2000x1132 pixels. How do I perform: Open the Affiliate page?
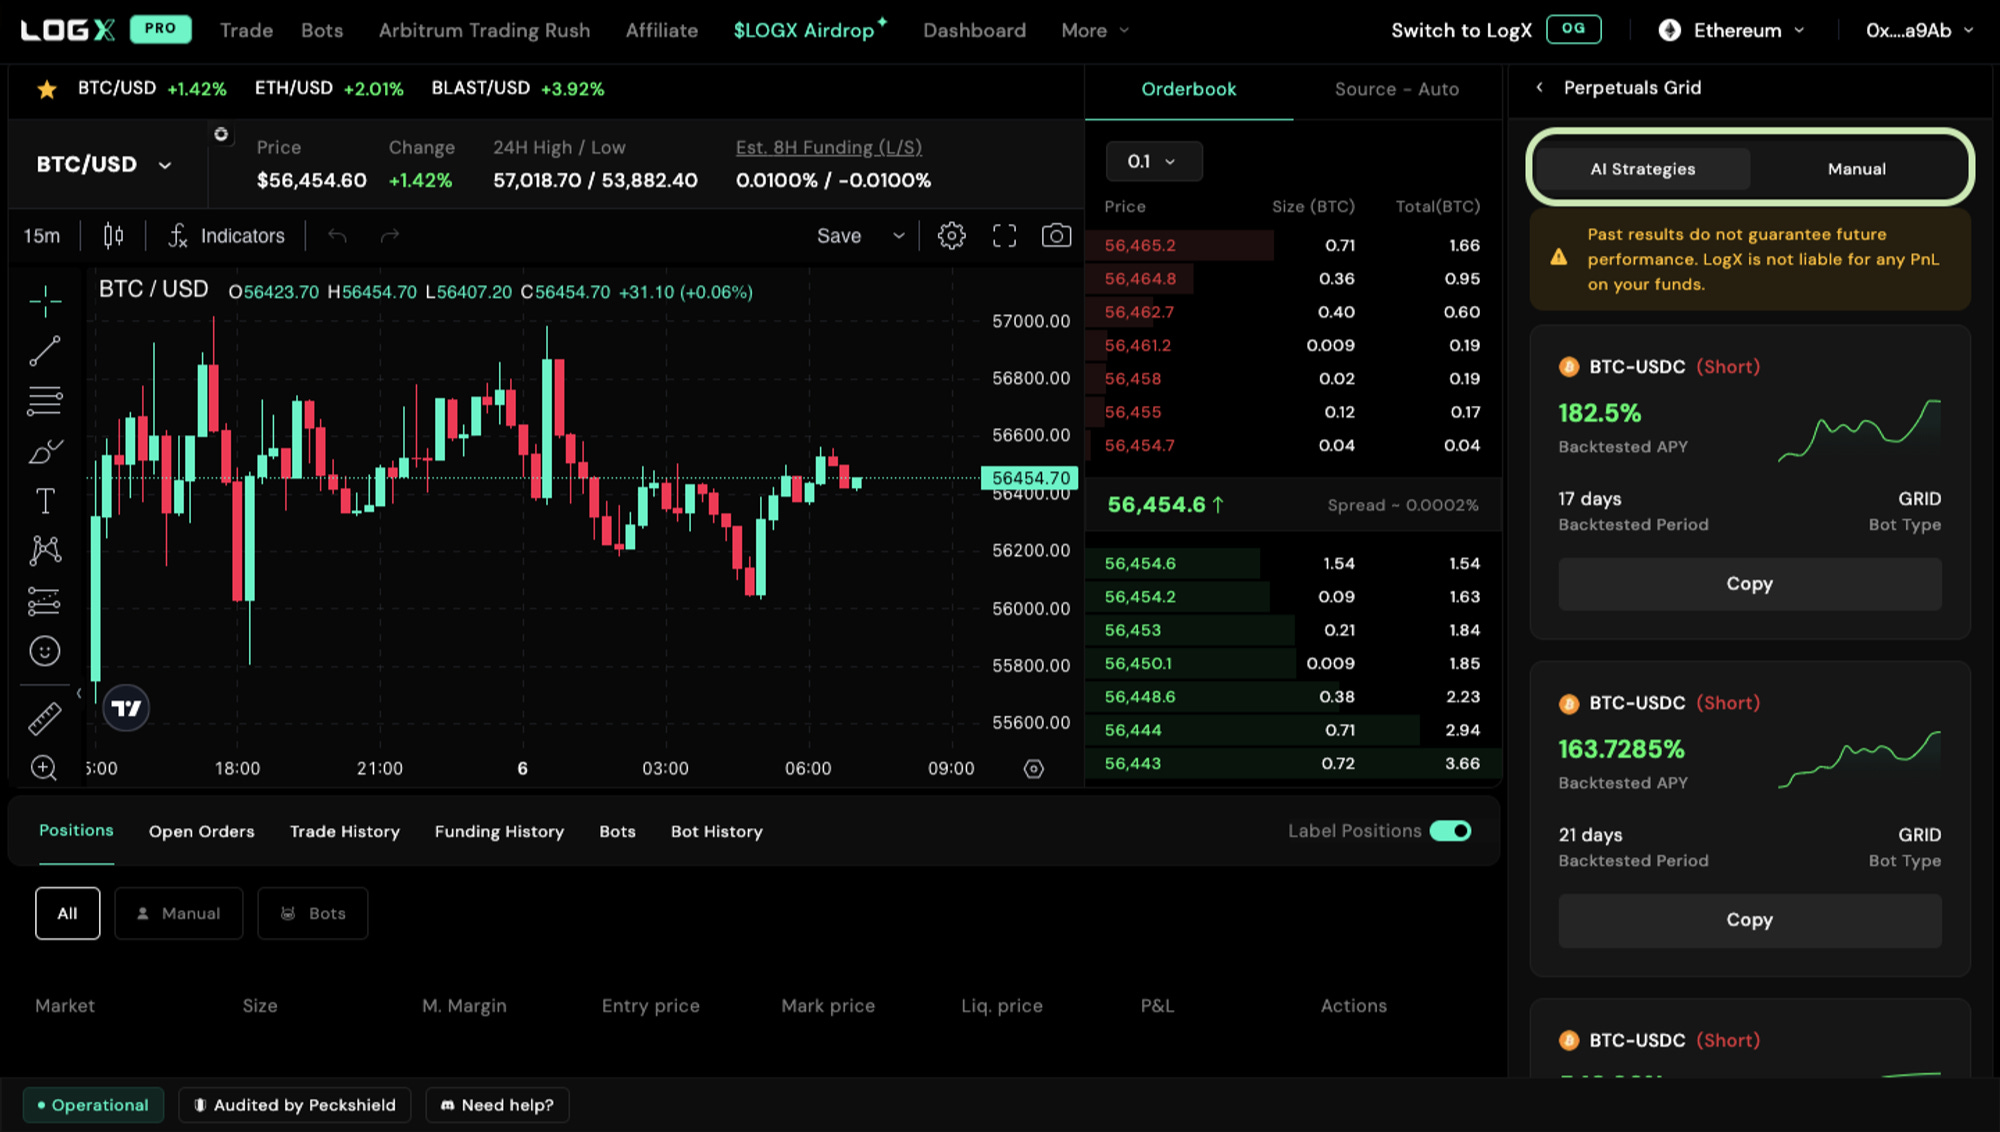[662, 31]
